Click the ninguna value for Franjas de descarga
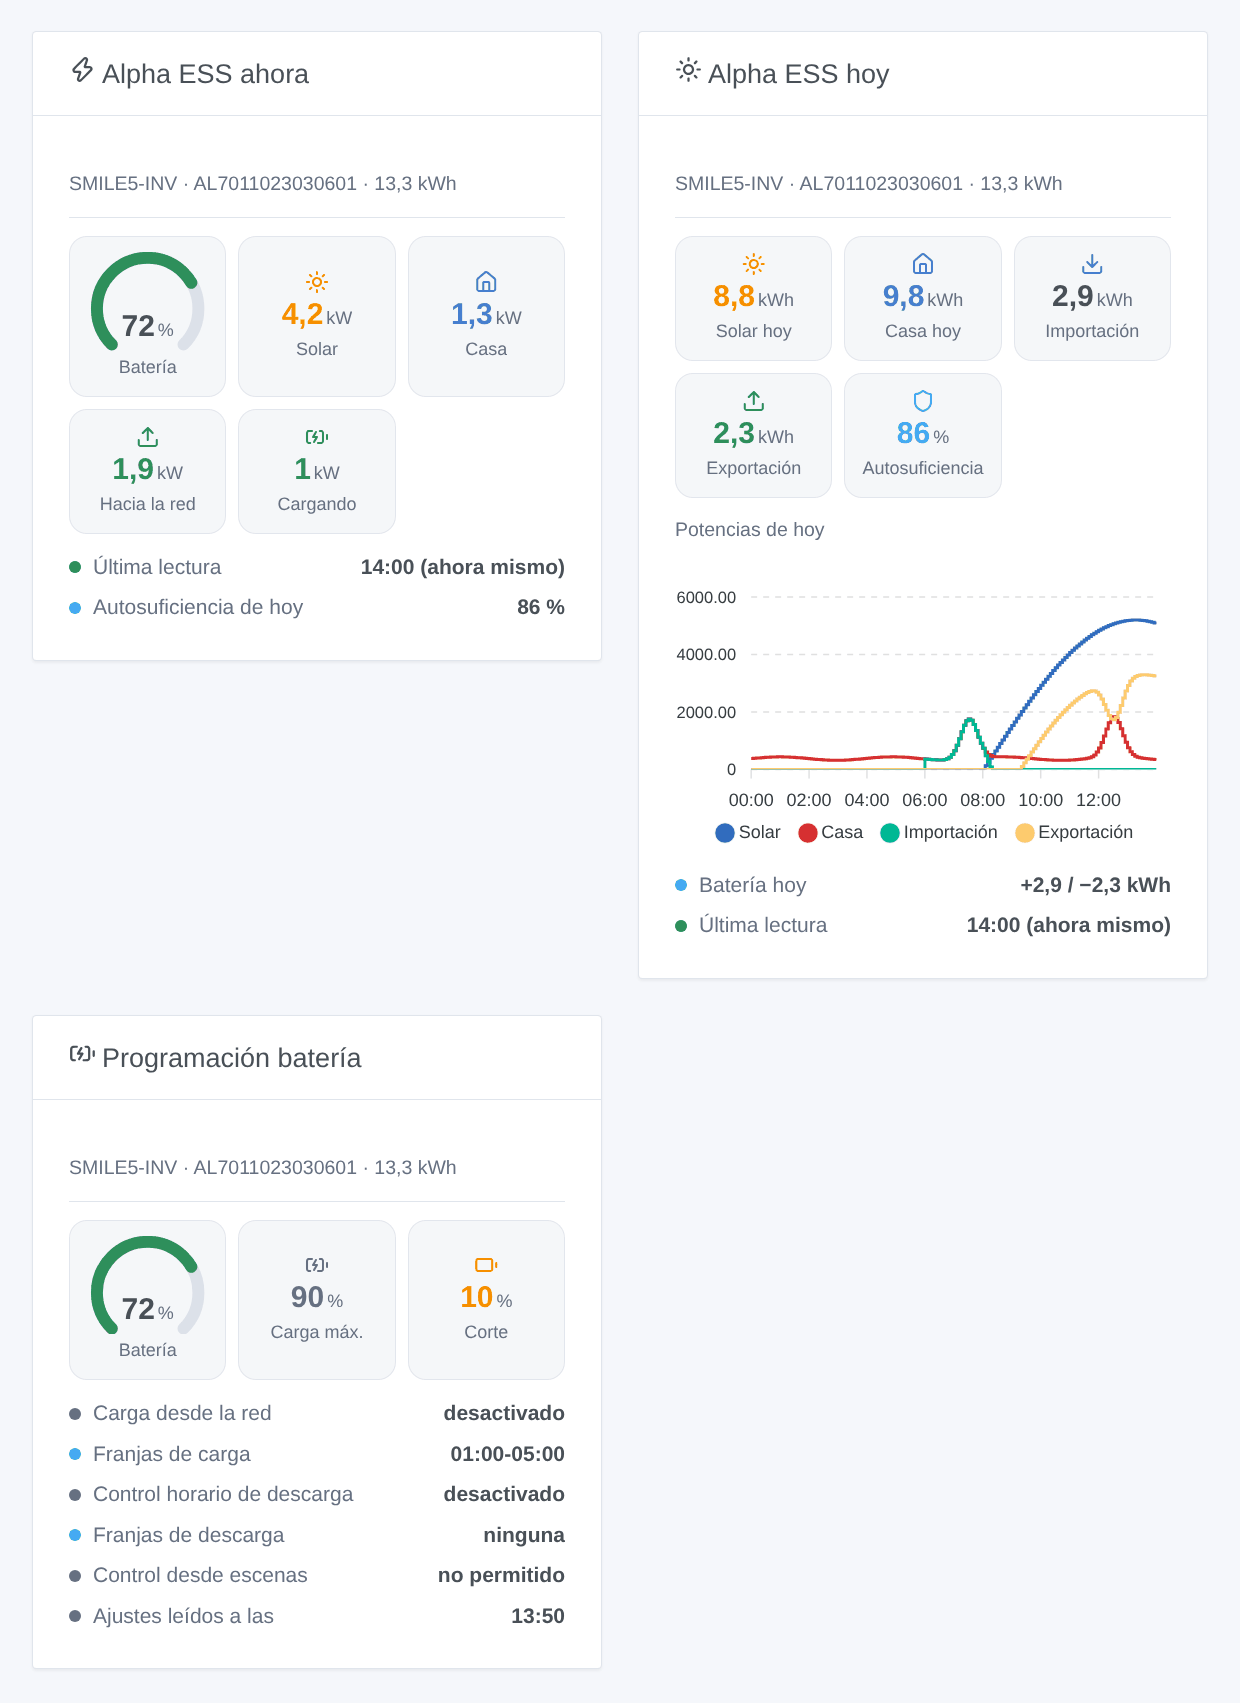 coord(524,1535)
